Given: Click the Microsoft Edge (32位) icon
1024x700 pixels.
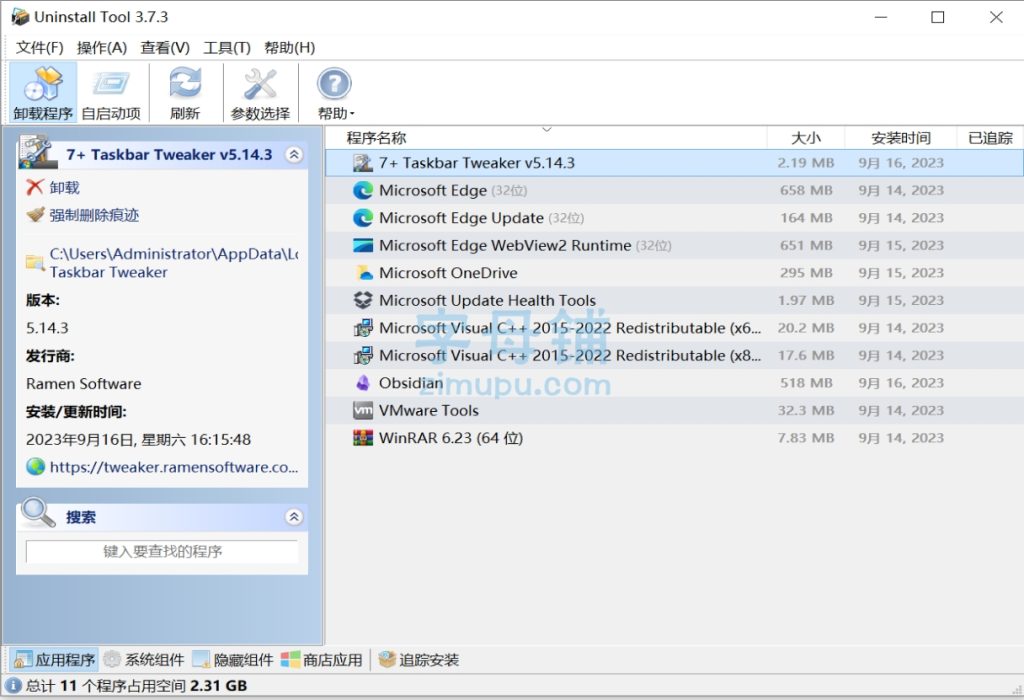Looking at the screenshot, I should point(362,190).
